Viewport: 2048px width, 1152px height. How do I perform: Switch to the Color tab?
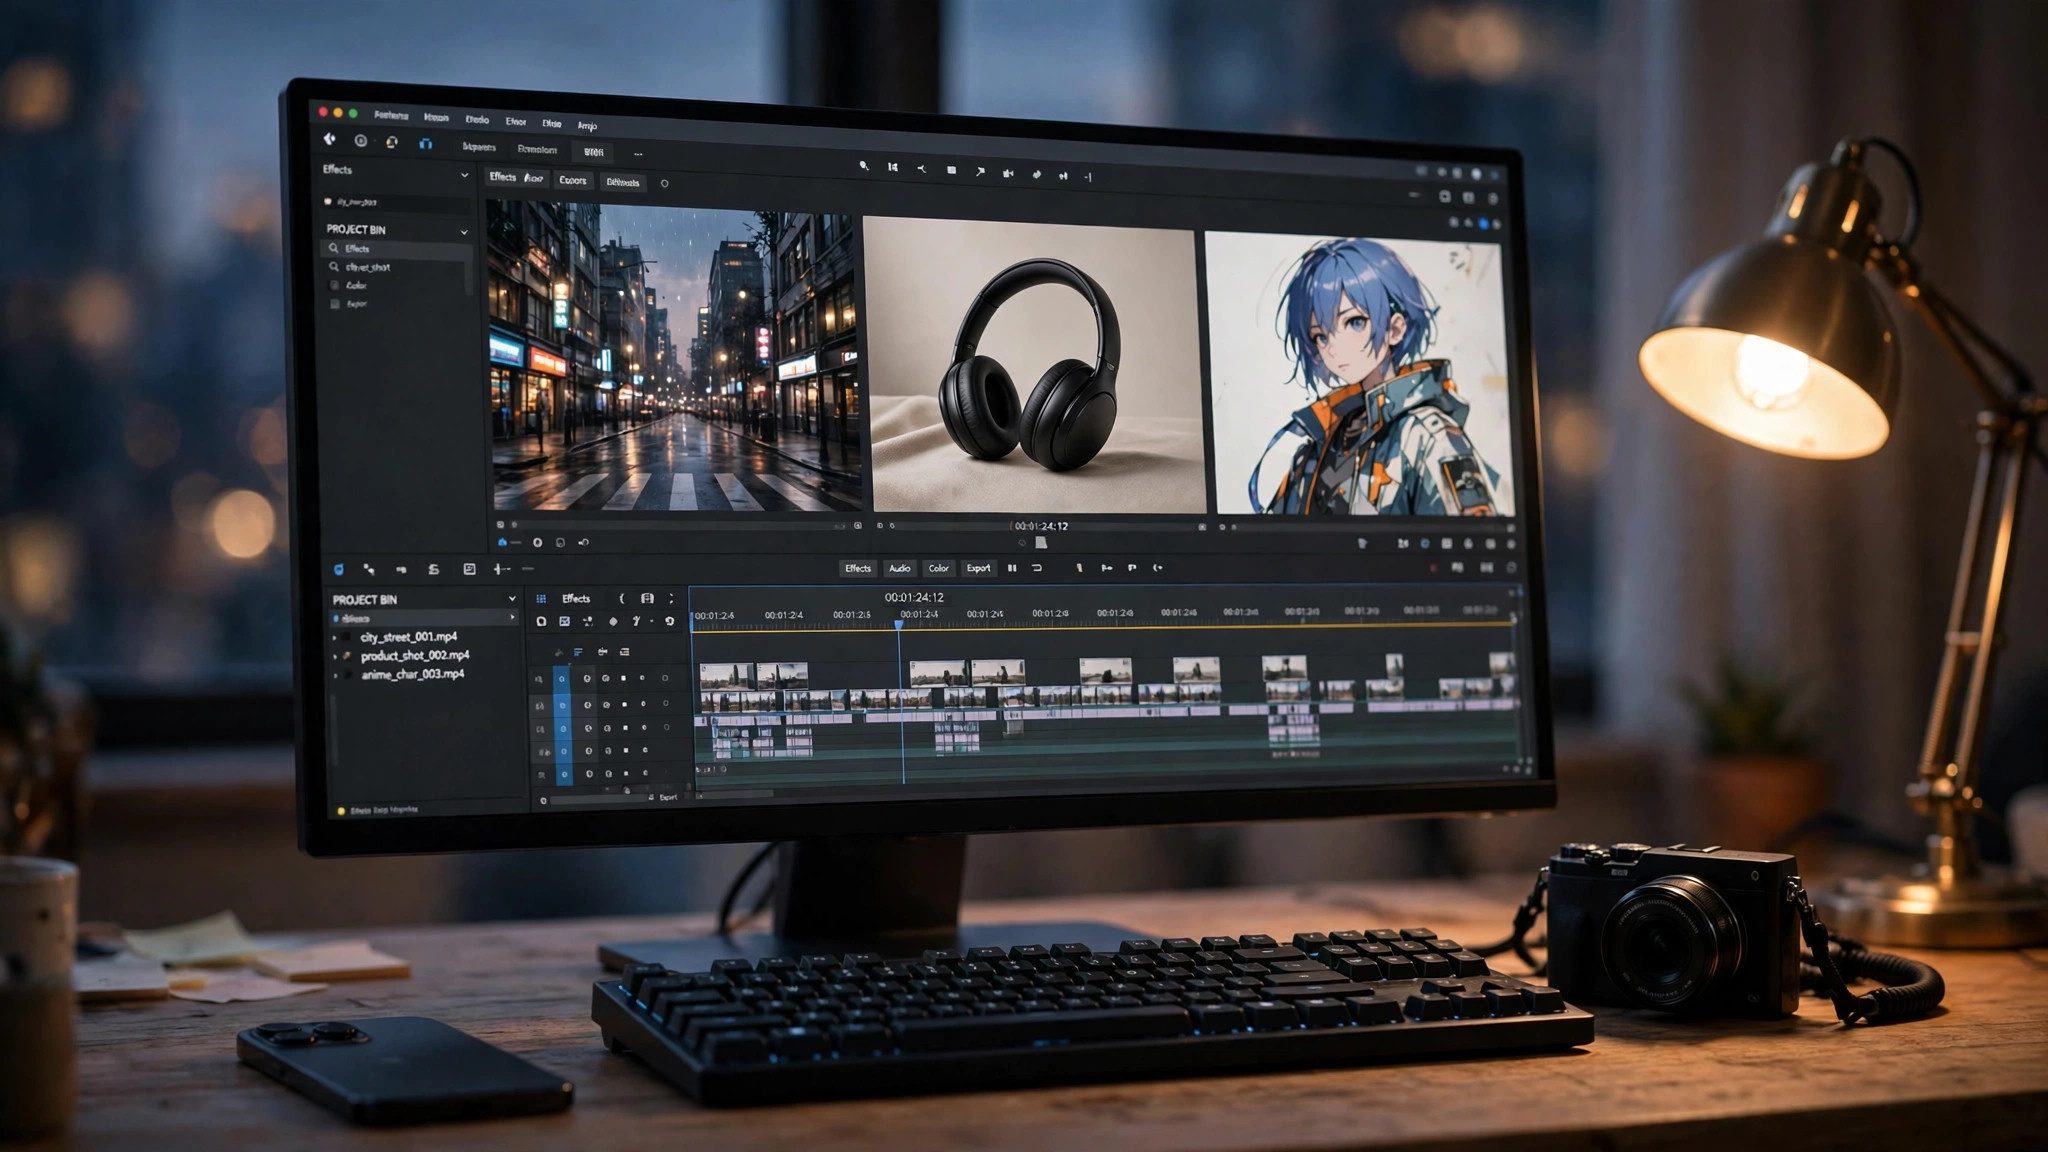[x=938, y=568]
